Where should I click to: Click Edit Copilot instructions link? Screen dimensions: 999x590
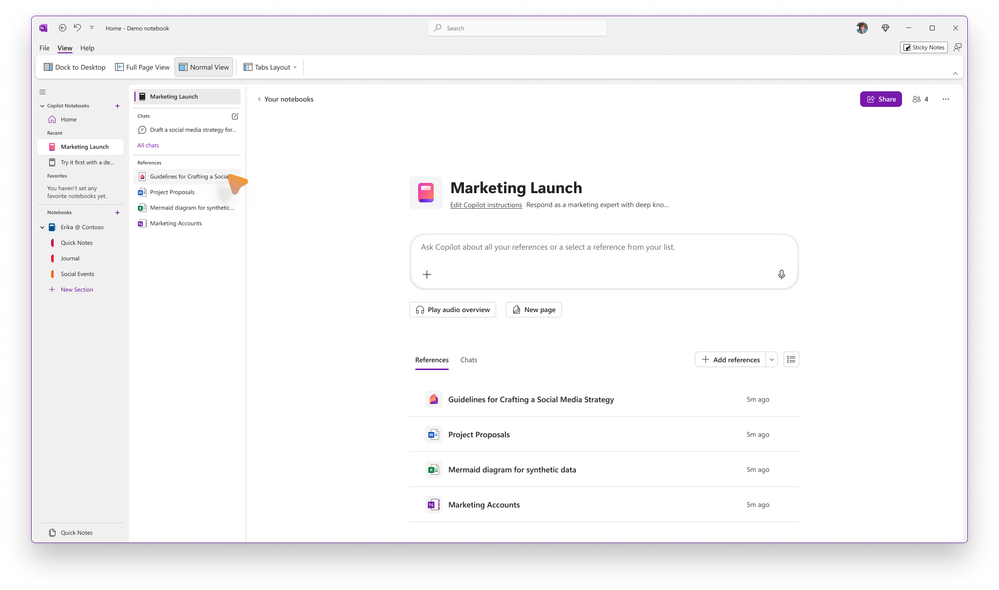485,205
